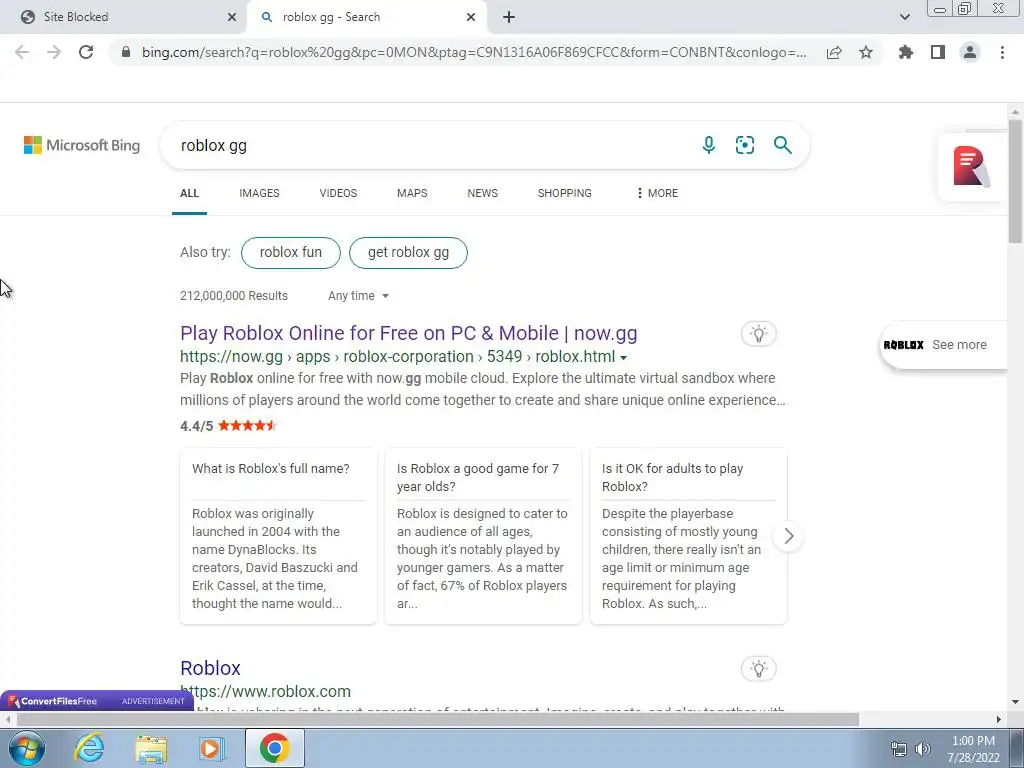
Task: Open Windows Media Player taskbar icon
Action: (211, 748)
